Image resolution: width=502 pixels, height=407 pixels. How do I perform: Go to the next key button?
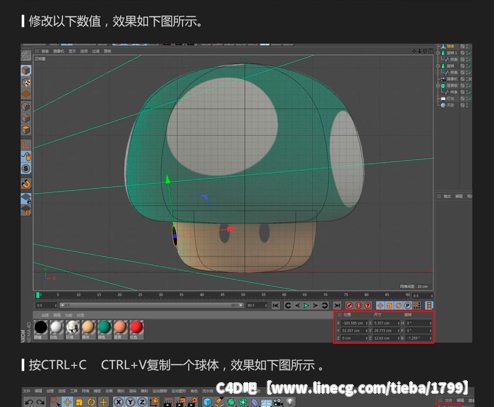pos(324,305)
